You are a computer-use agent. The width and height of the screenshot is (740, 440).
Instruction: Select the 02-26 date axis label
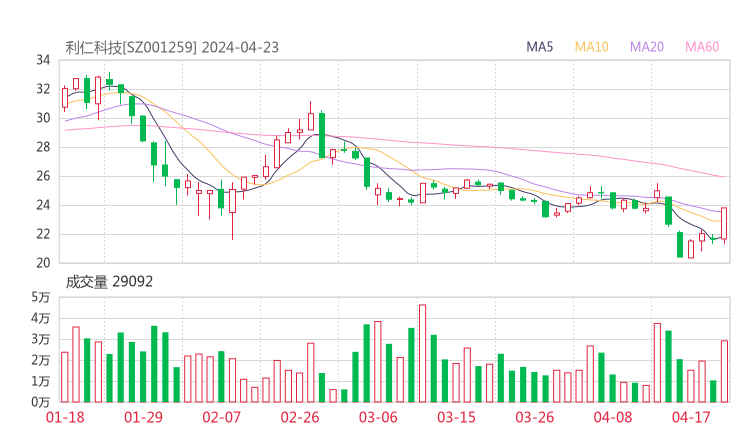pyautogui.click(x=299, y=417)
